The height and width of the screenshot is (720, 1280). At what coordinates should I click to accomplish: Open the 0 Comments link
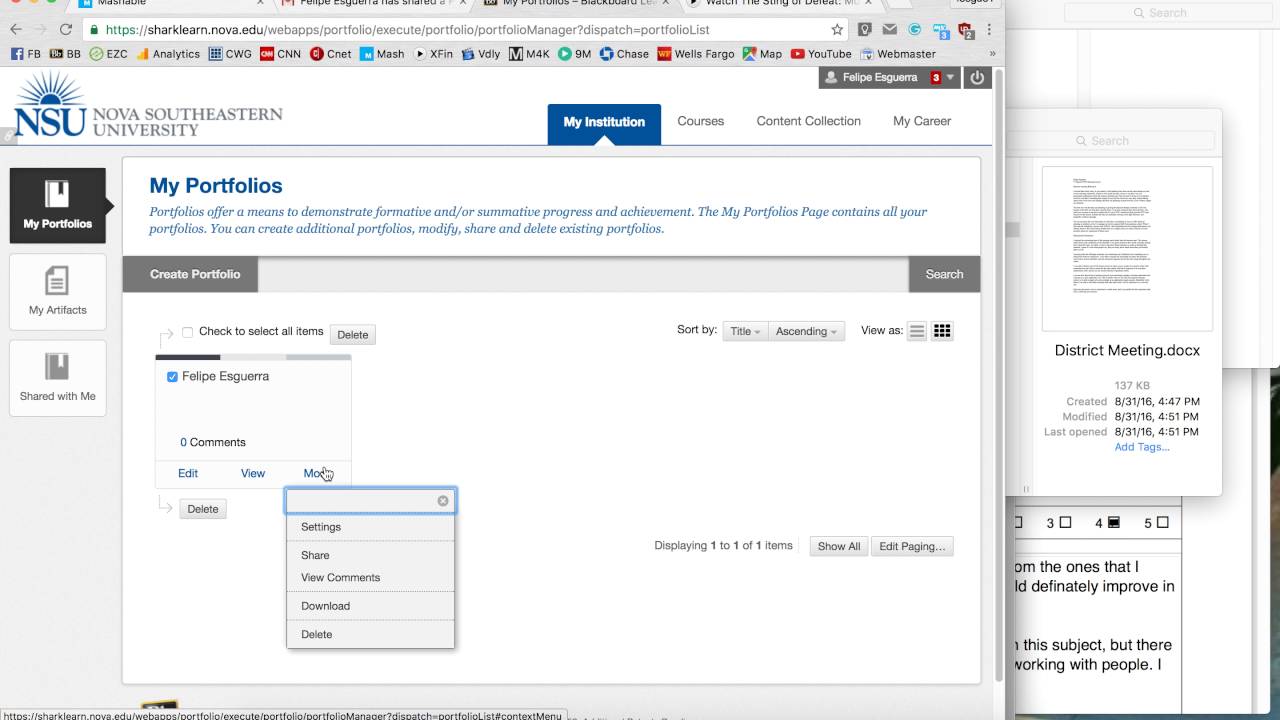point(213,442)
